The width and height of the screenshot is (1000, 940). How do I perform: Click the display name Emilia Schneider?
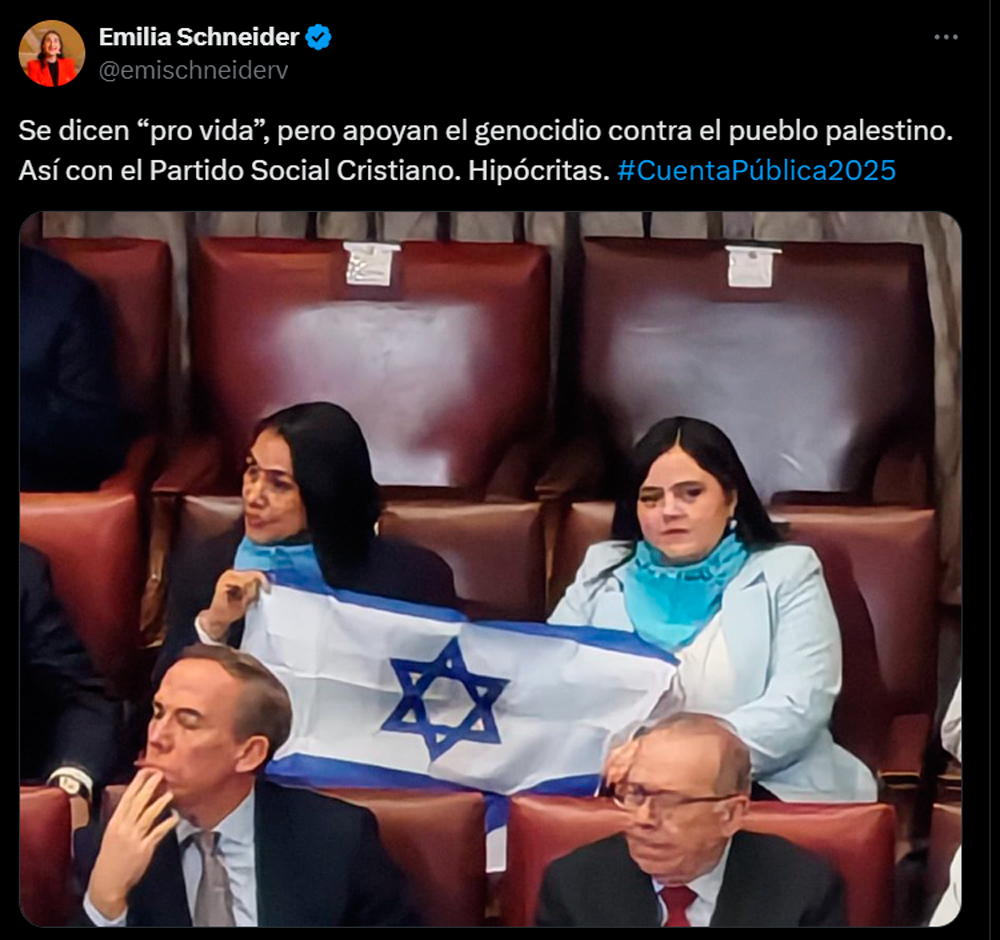pyautogui.click(x=199, y=37)
